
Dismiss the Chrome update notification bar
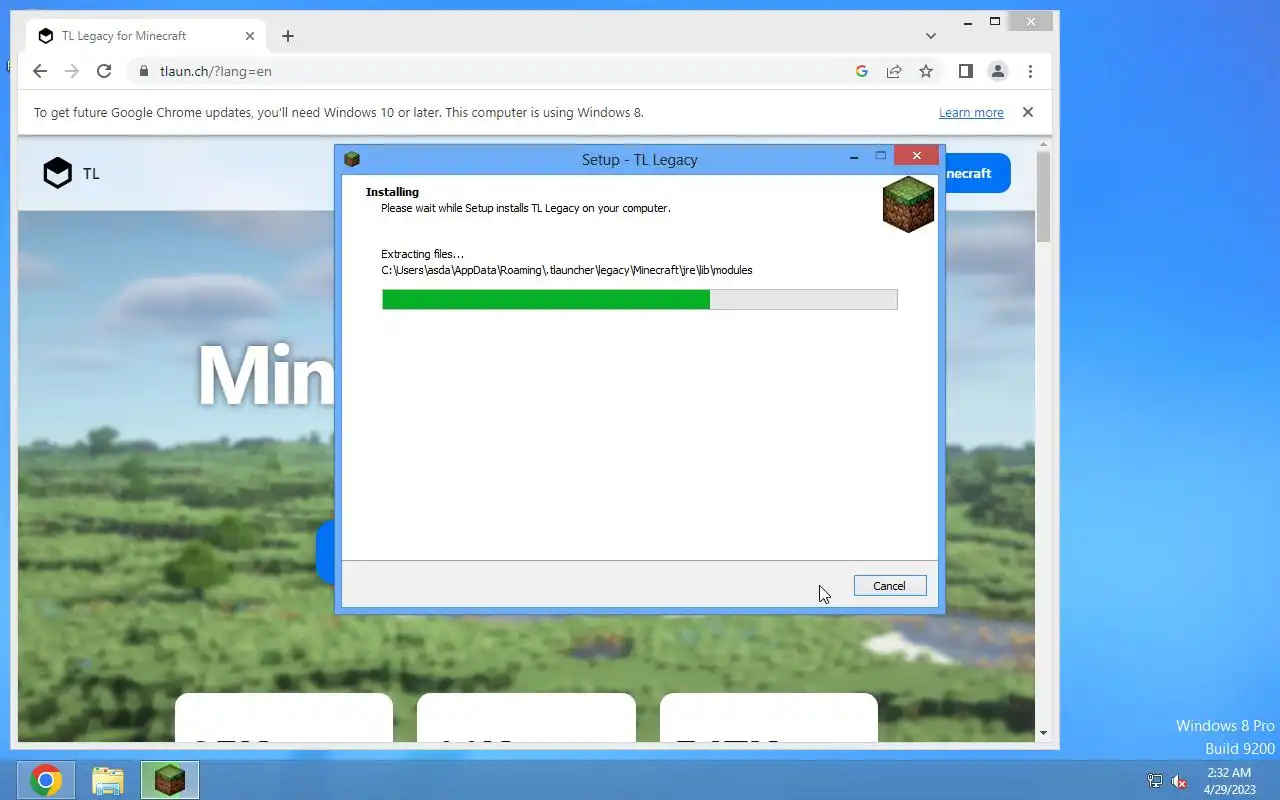tap(1027, 112)
